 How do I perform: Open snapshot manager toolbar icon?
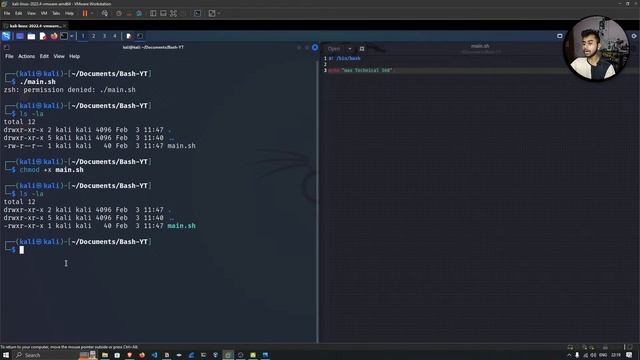coord(139,13)
